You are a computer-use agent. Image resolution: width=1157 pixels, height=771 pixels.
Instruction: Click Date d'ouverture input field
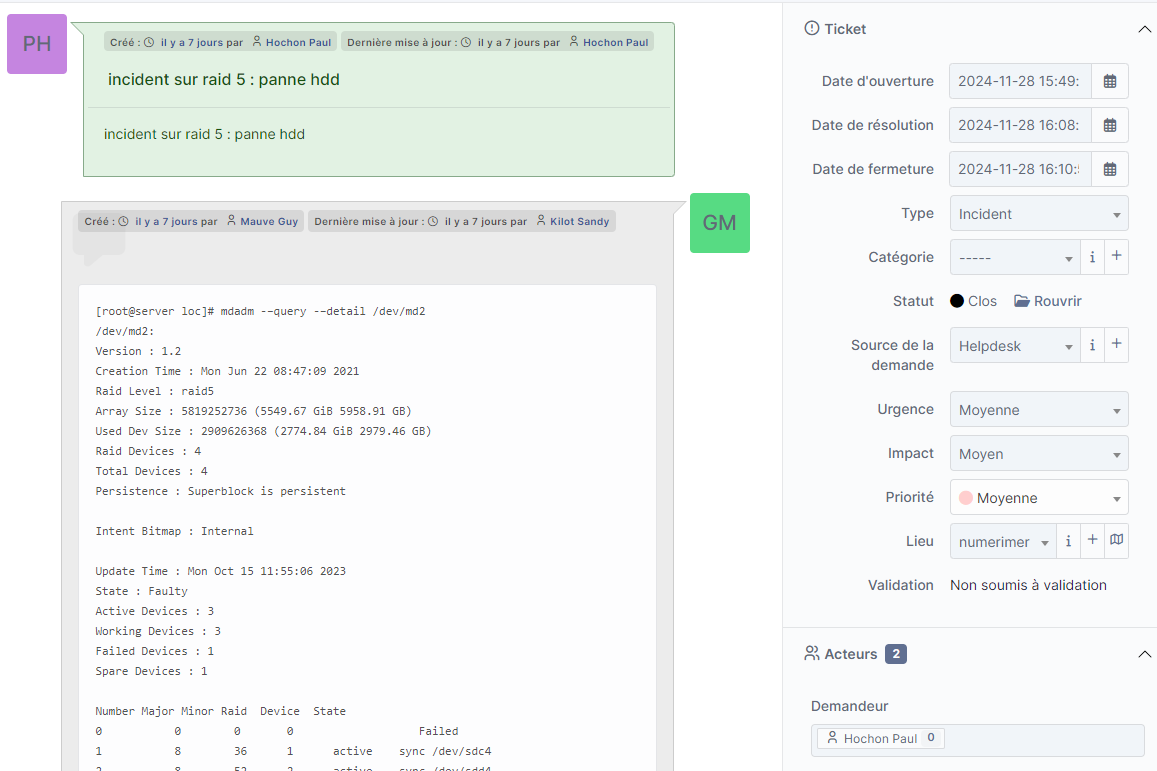[1018, 82]
